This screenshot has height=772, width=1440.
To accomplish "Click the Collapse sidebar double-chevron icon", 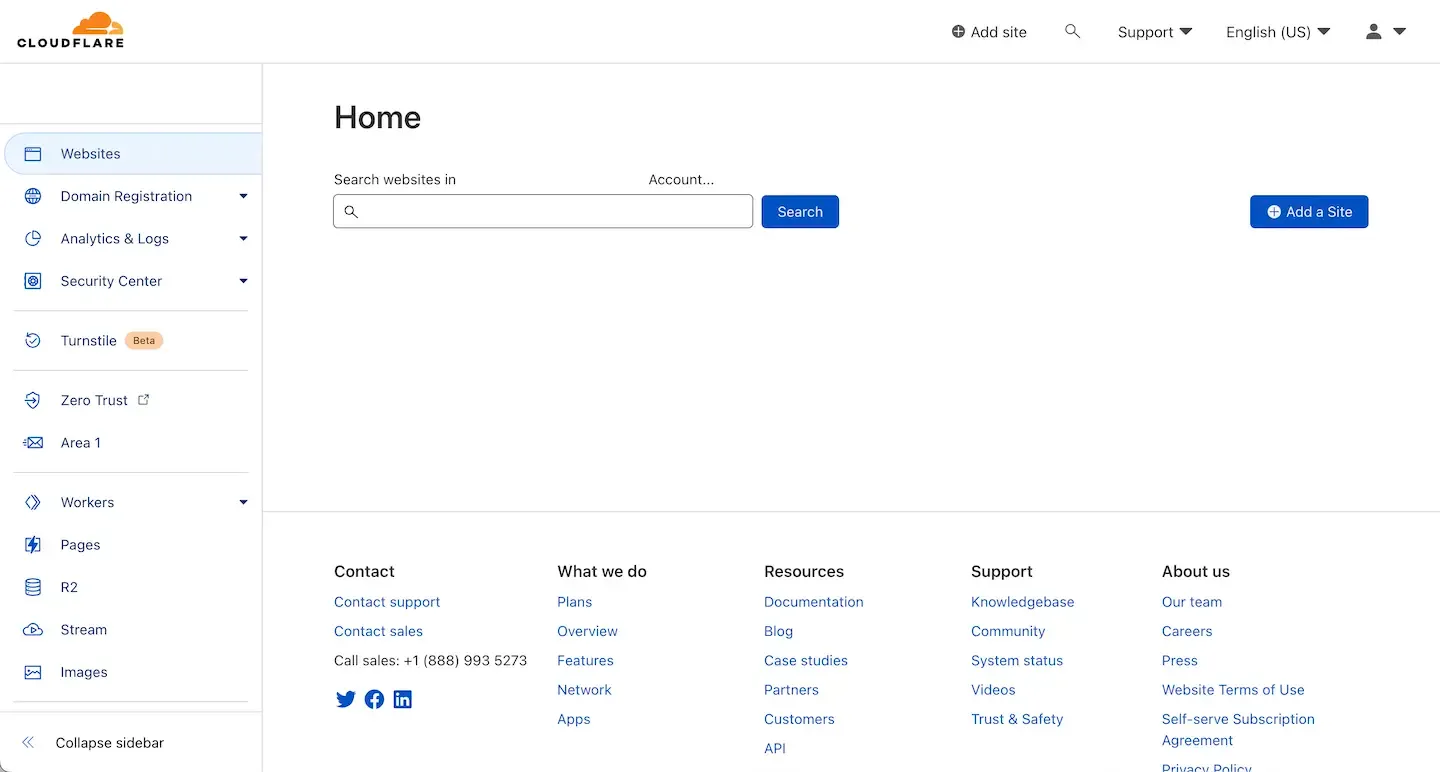I will point(28,743).
